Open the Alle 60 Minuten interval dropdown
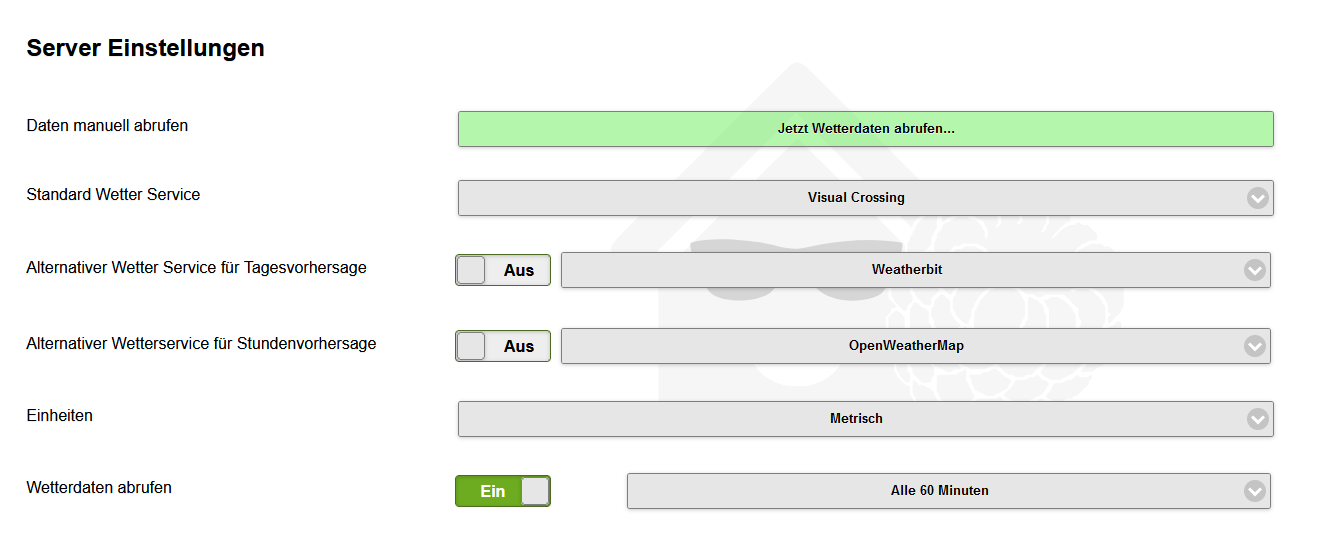1328x547 pixels. [938, 491]
